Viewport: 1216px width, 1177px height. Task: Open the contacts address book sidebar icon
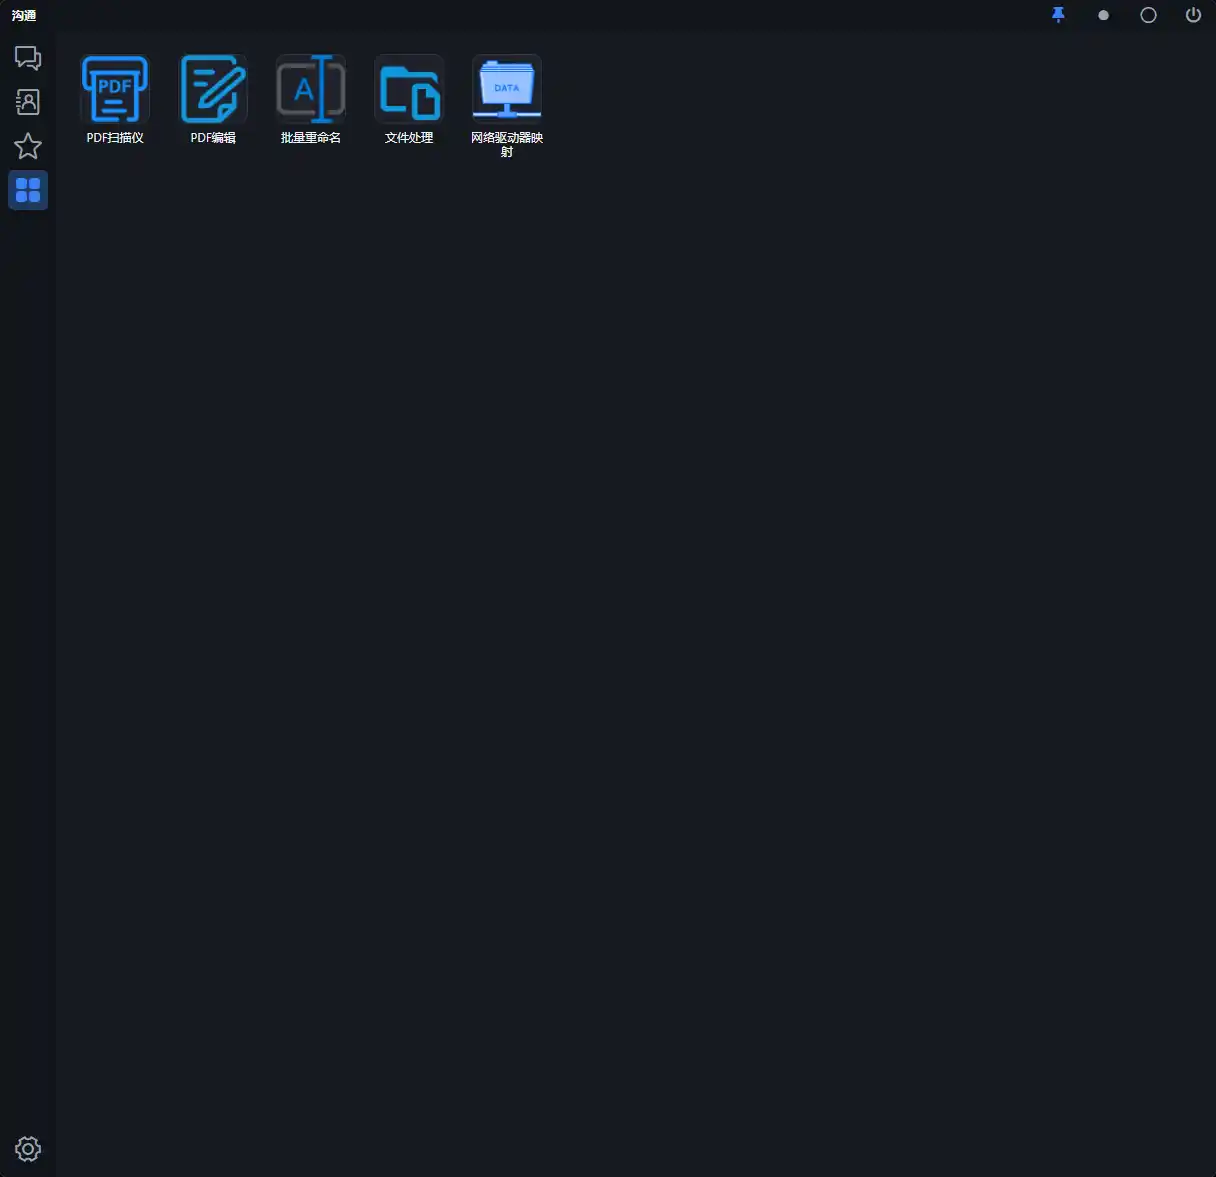[28, 102]
